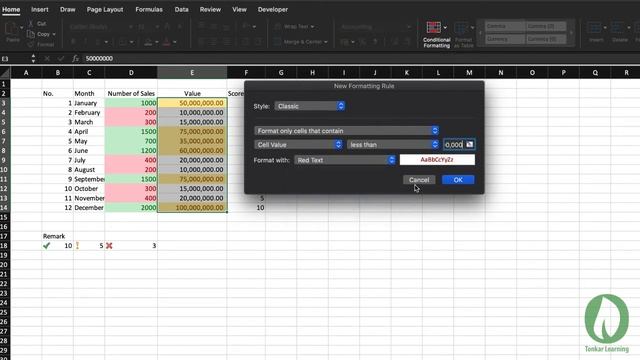Switch to the Data tab
This screenshot has height=360, width=640.
click(x=181, y=9)
